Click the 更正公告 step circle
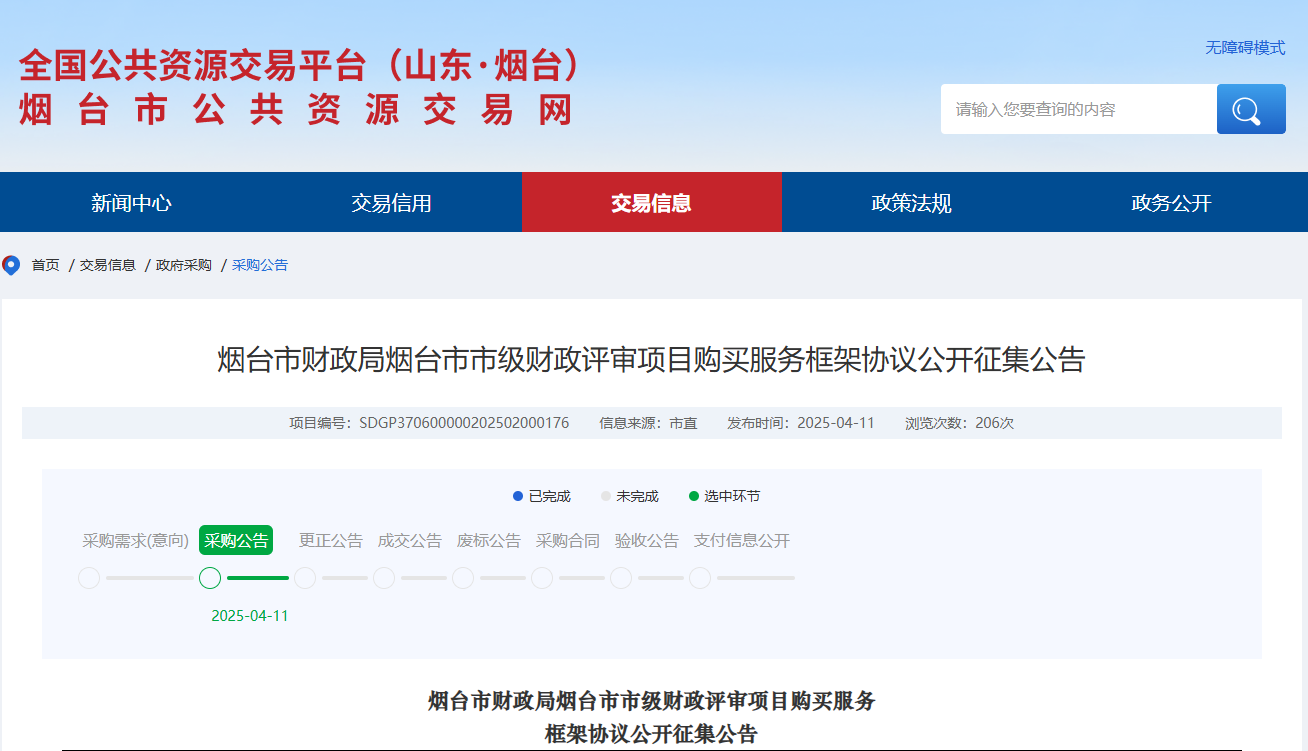Viewport: 1308px width, 751px height. [x=305, y=578]
